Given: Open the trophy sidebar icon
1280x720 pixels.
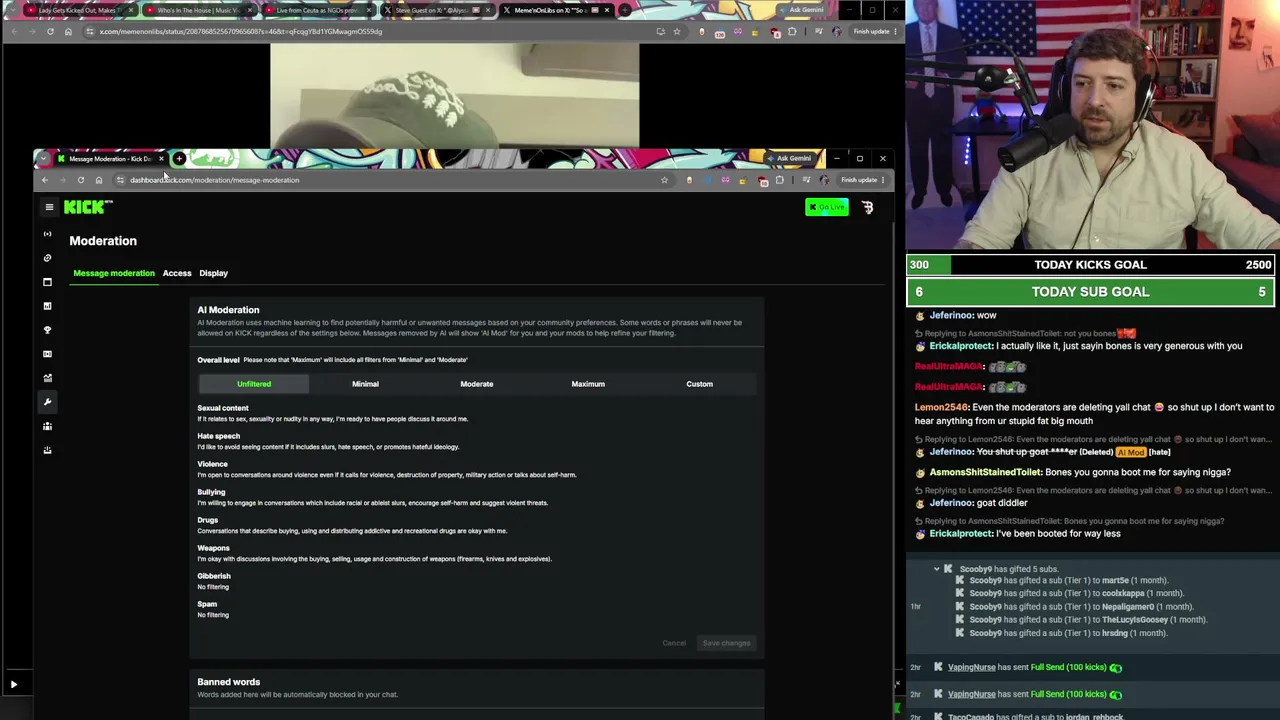Looking at the screenshot, I should 47,330.
